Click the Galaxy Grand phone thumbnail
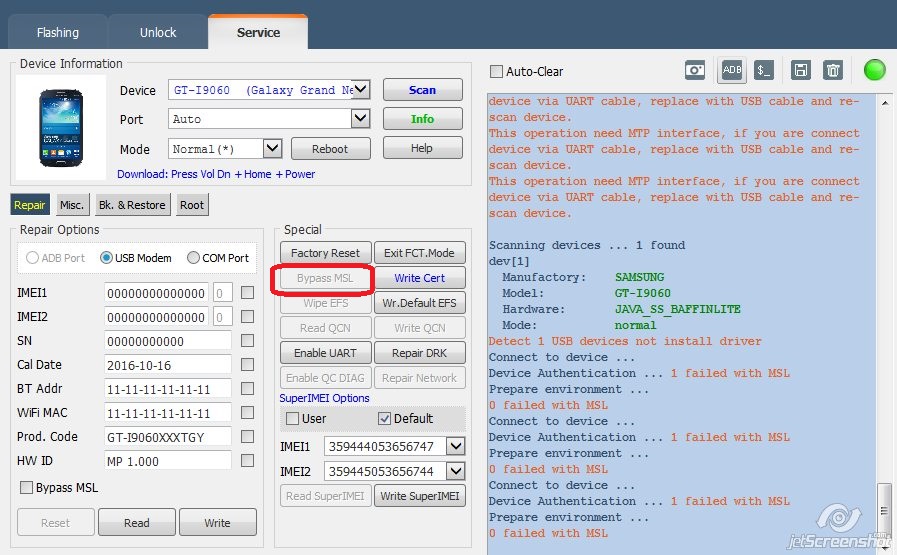This screenshot has width=897, height=555. [x=61, y=128]
